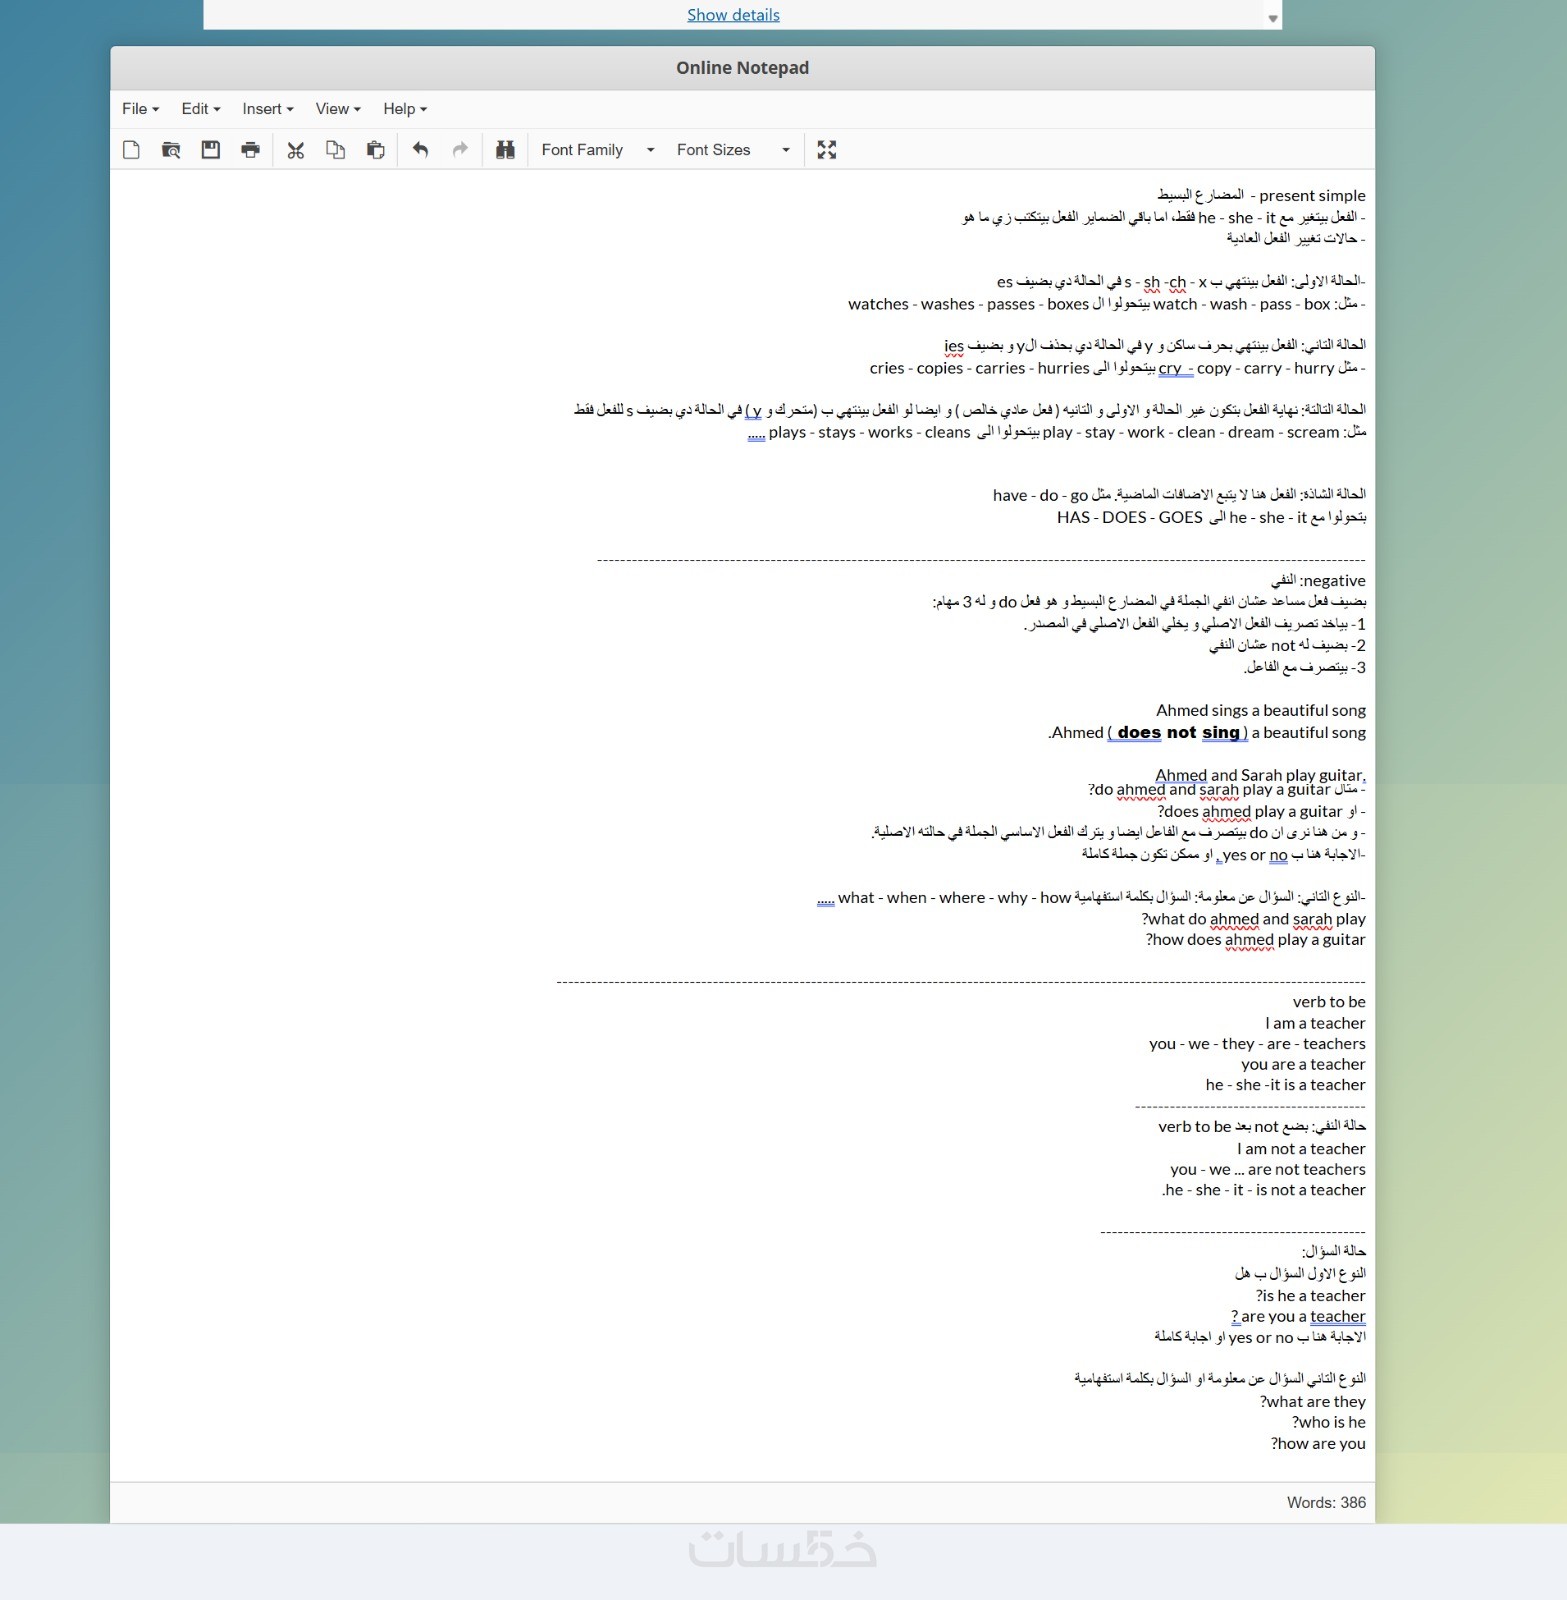Viewport: 1567px width, 1600px height.
Task: Click the 'how does ahmed play a guitar' line
Action: click(x=1255, y=940)
